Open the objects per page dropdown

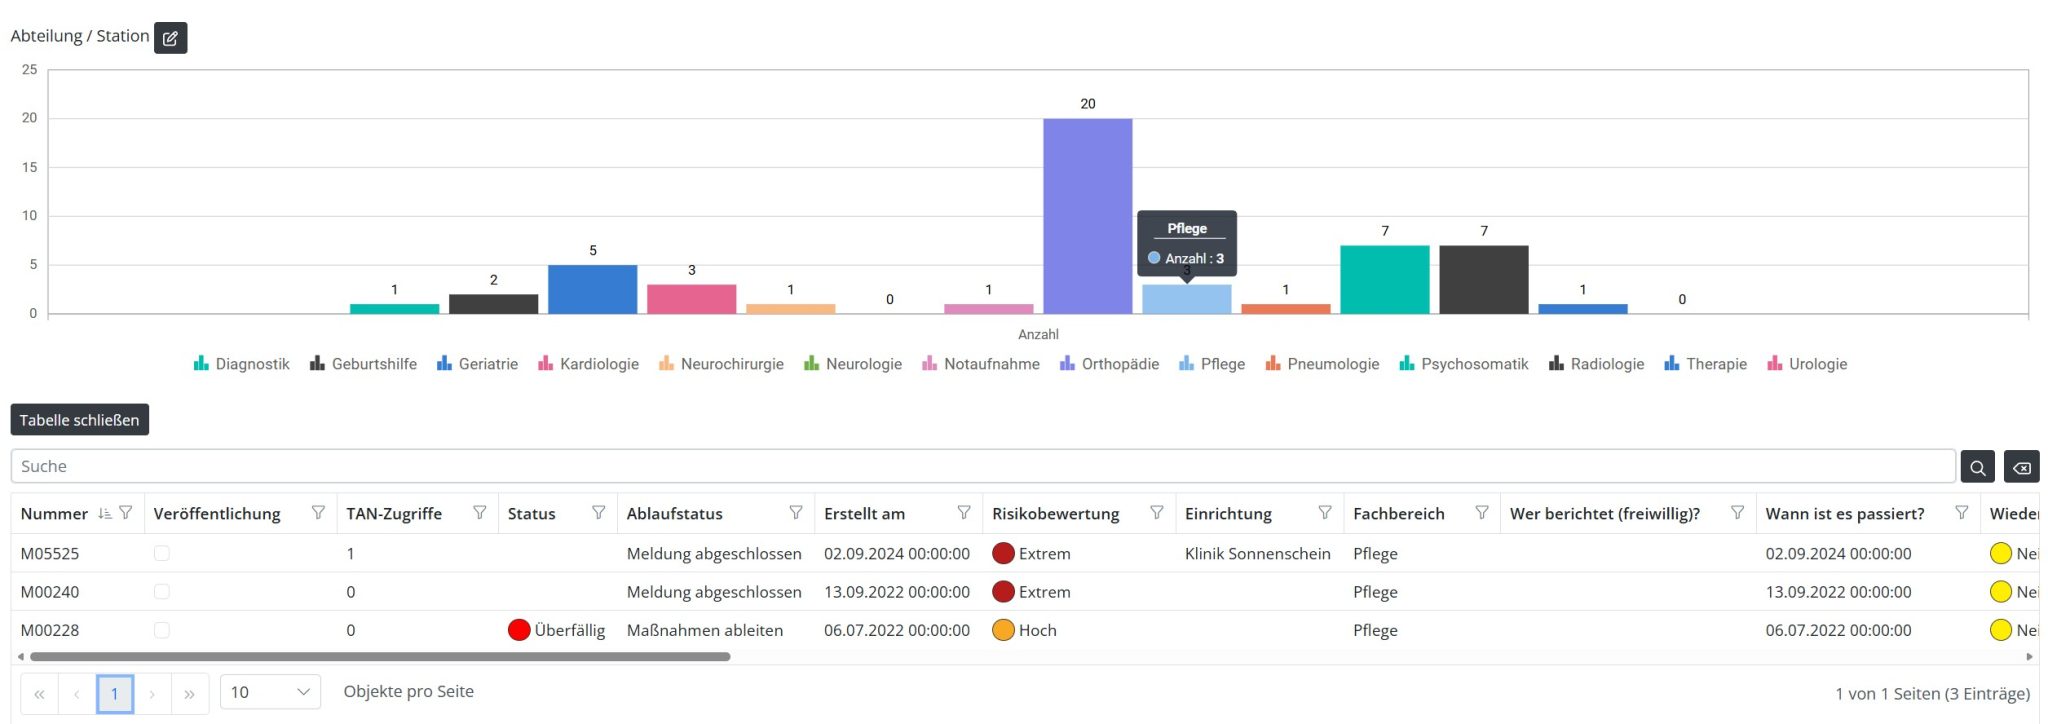pyautogui.click(x=270, y=692)
